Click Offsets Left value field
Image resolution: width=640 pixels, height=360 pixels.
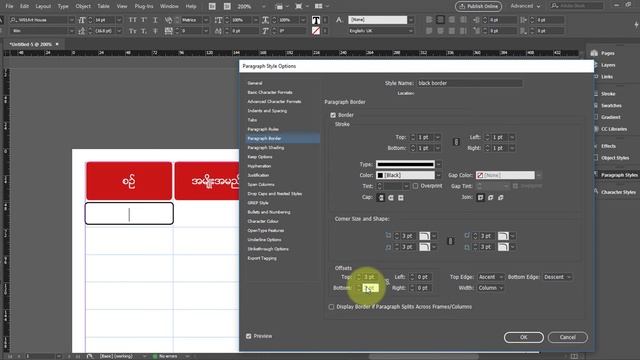[x=424, y=277]
